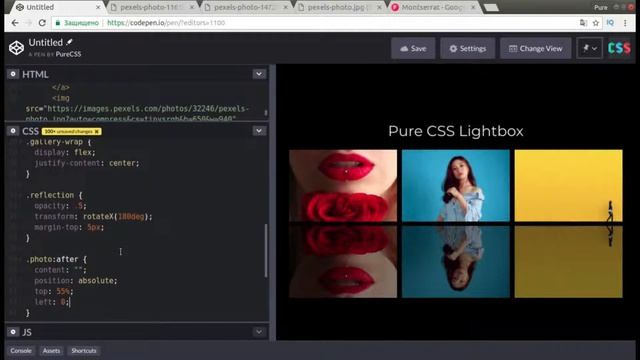Click the IQ extension icon
Screen dimensions: 640x360
(610, 23)
